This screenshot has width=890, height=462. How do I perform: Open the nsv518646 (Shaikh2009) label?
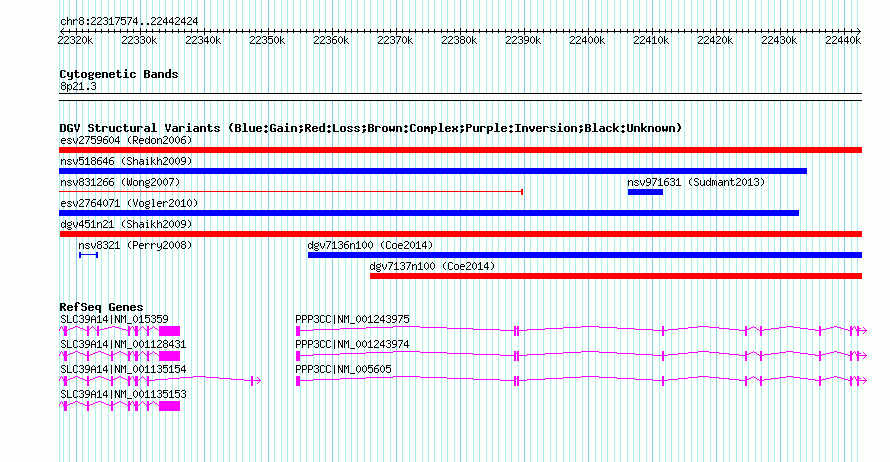[126, 161]
